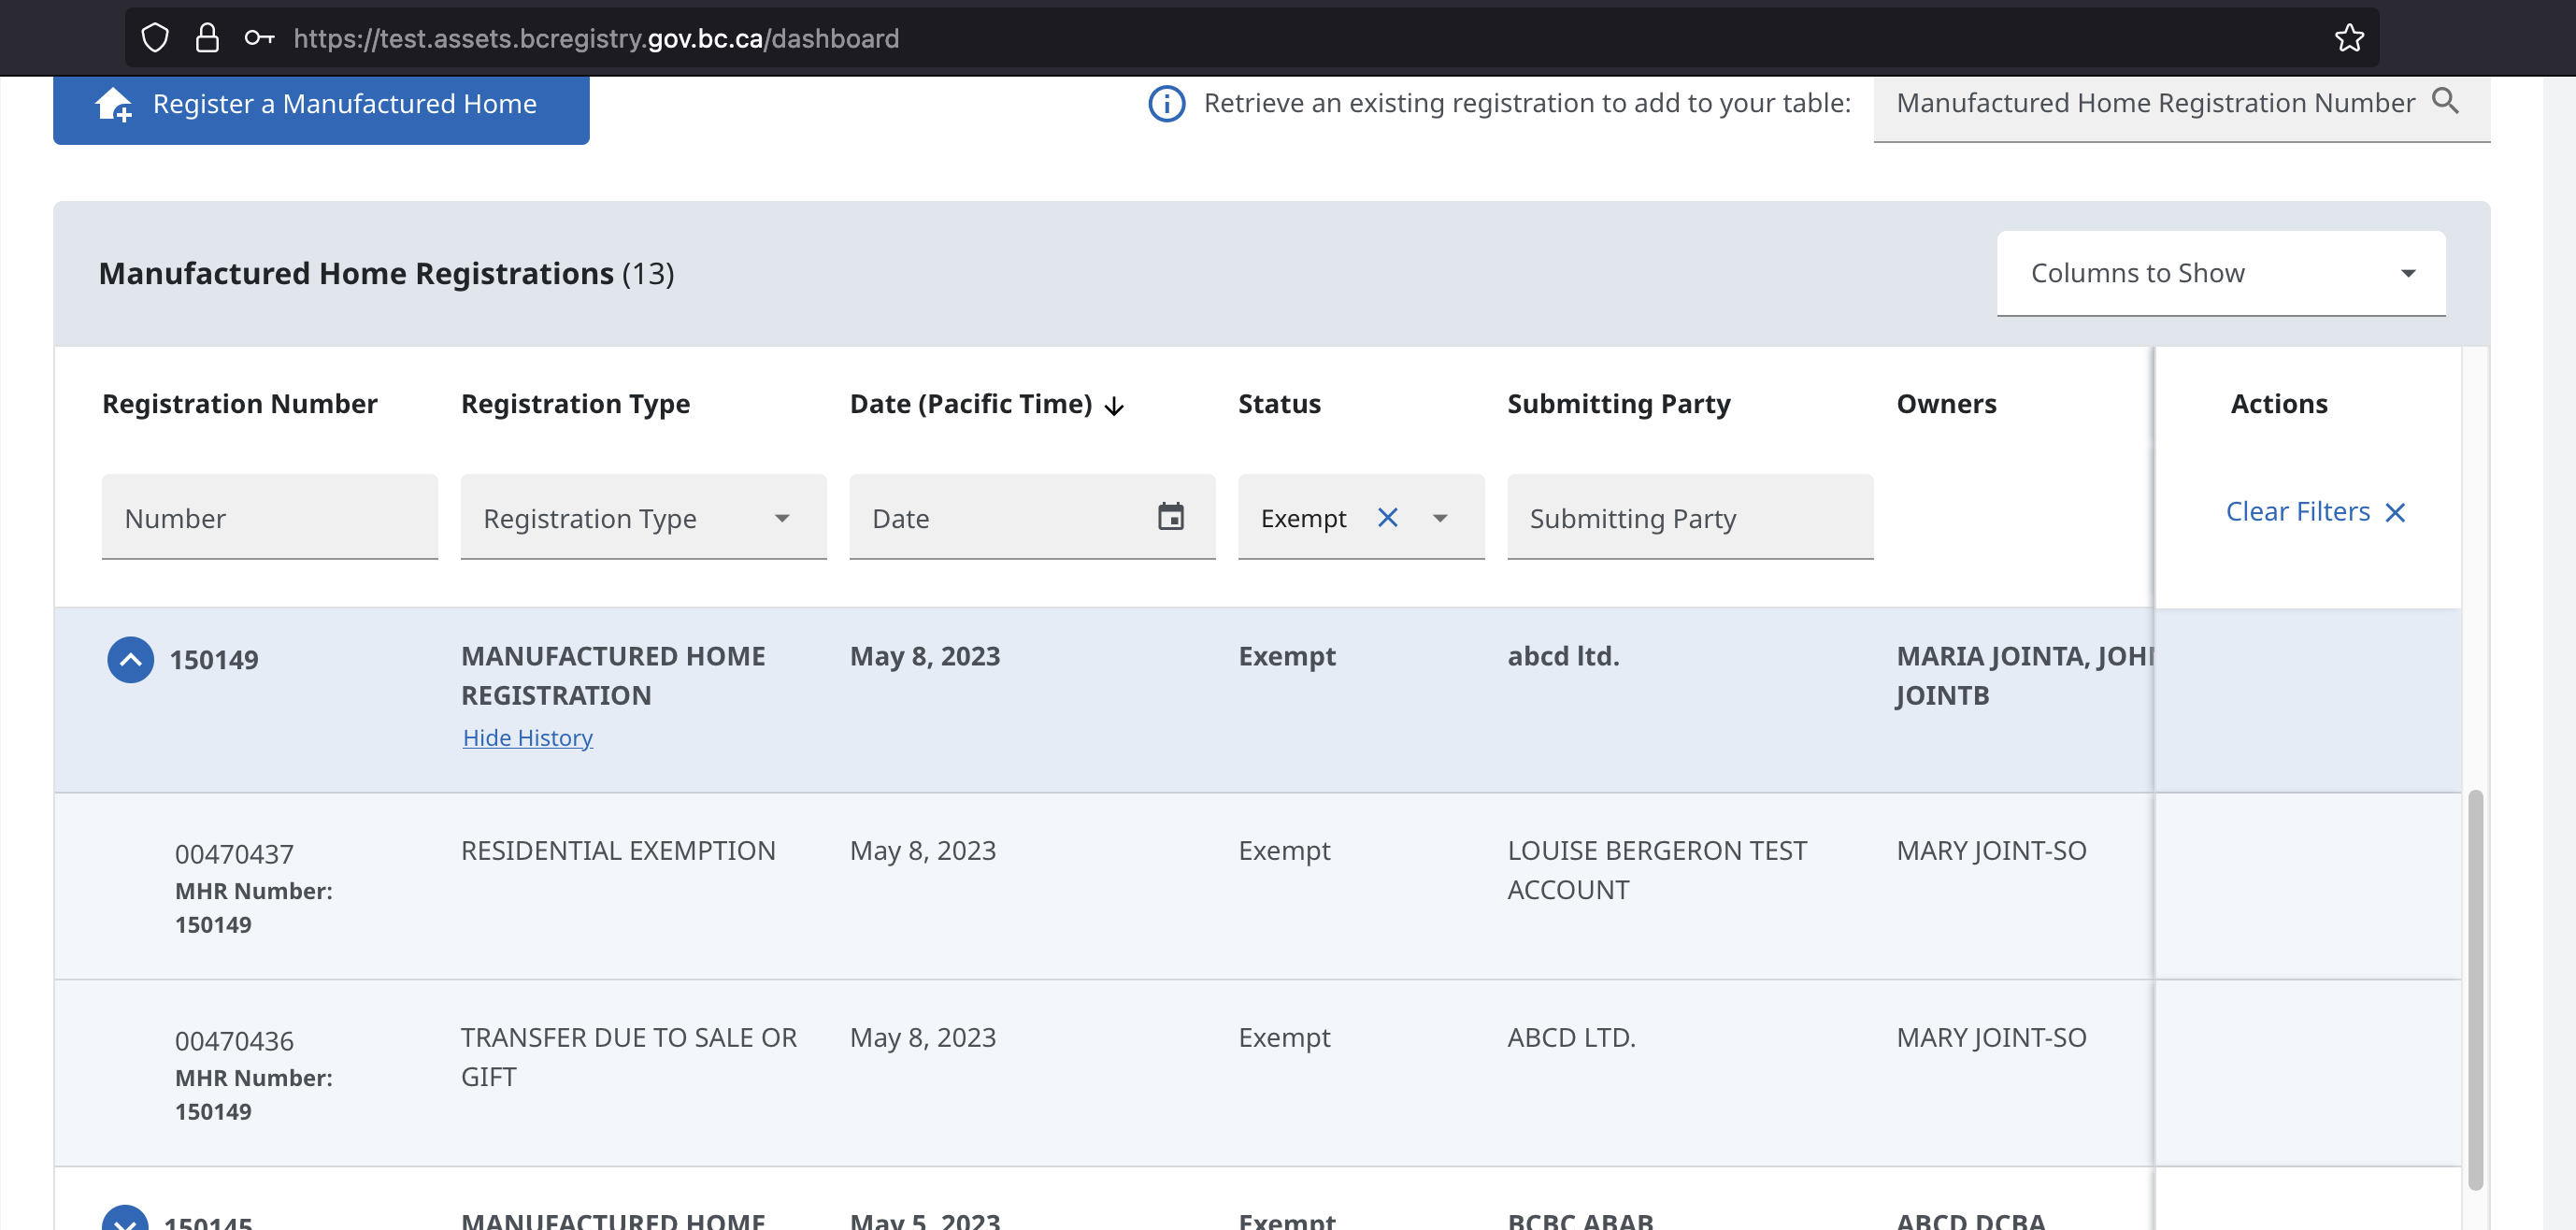Click ABCD LTD. cell in row 00470436

coord(1571,1037)
